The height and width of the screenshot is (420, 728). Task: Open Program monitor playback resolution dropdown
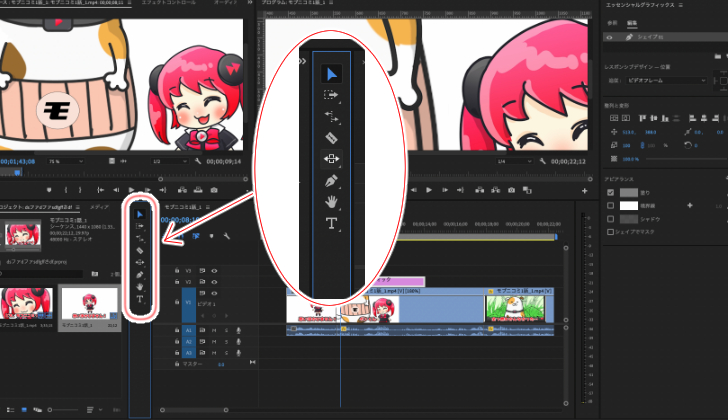point(514,161)
